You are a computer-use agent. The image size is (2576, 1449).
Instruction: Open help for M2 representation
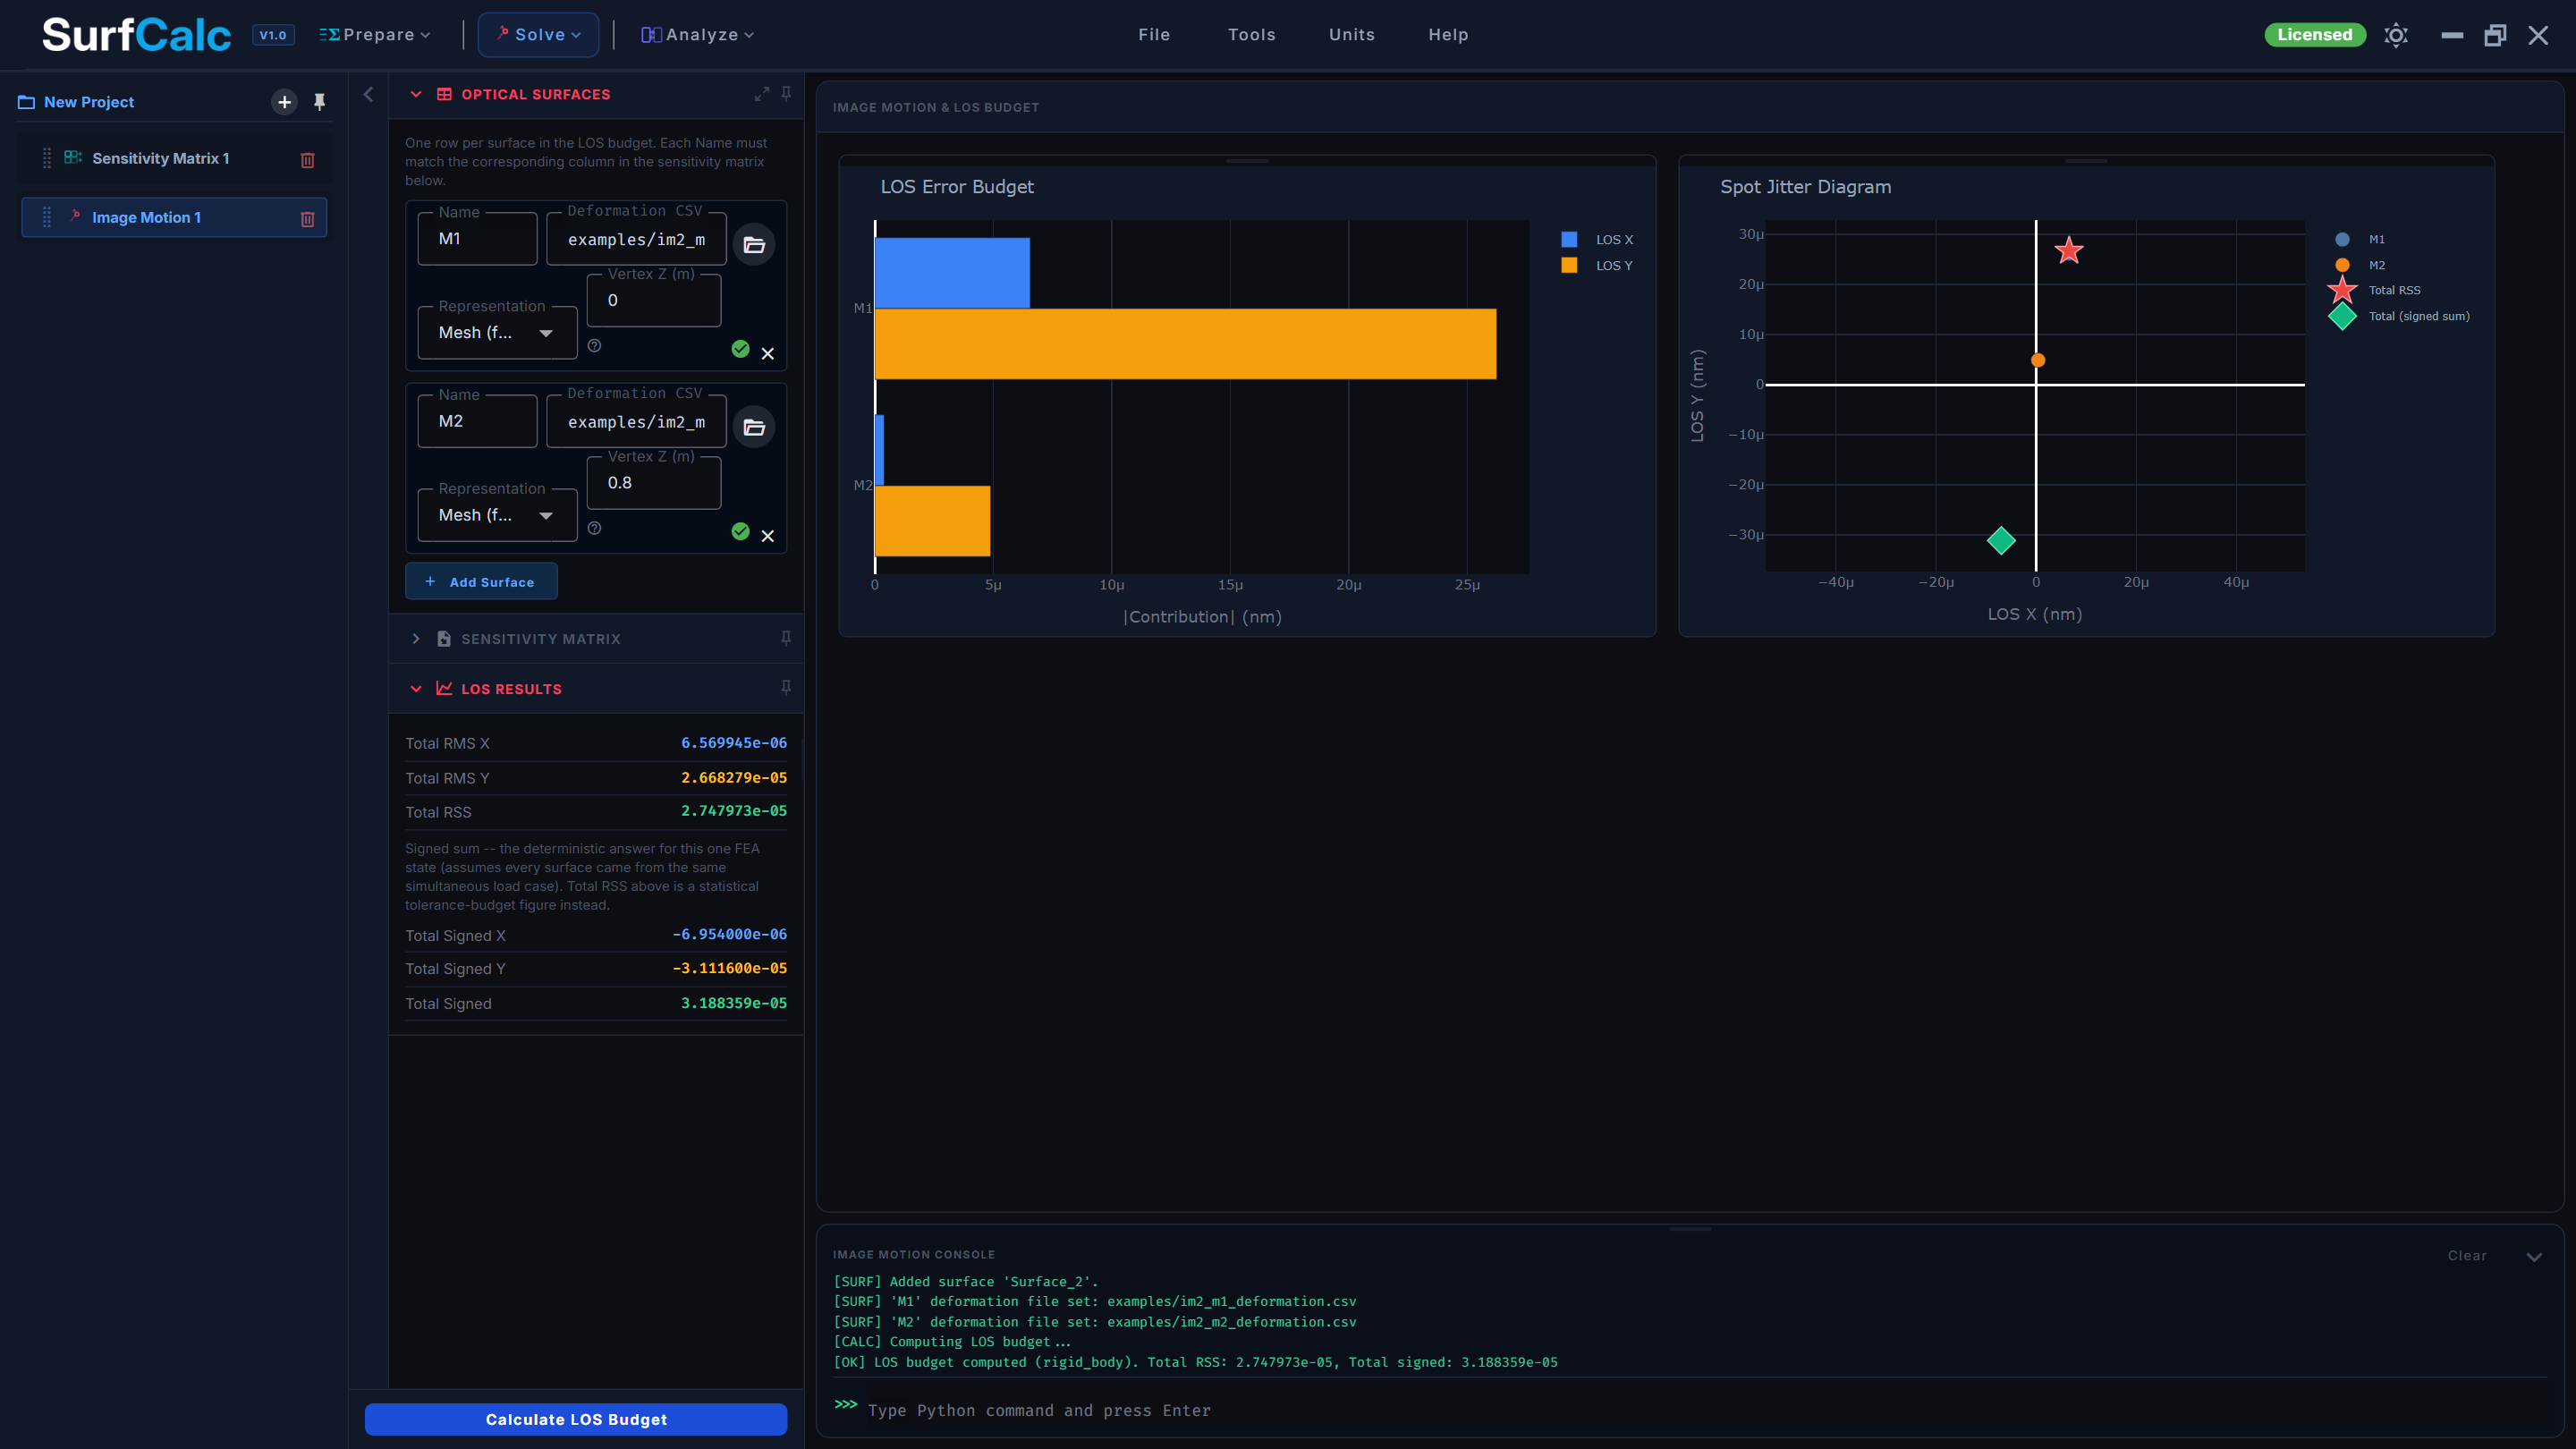coord(595,528)
